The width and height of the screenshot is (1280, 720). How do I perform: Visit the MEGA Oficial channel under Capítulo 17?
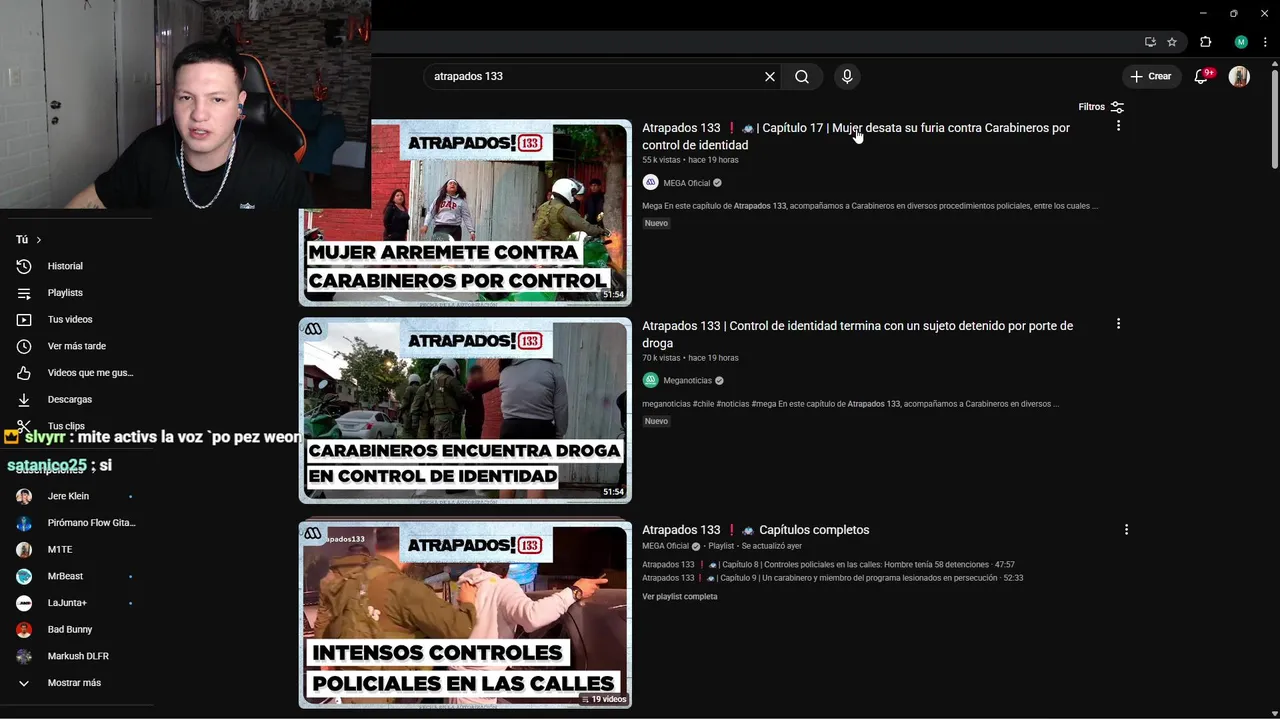[x=687, y=183]
